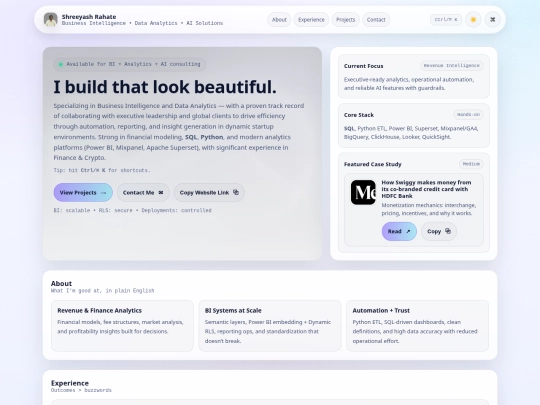This screenshot has height=405, width=540.
Task: Click the View Projects button
Action: tap(83, 193)
